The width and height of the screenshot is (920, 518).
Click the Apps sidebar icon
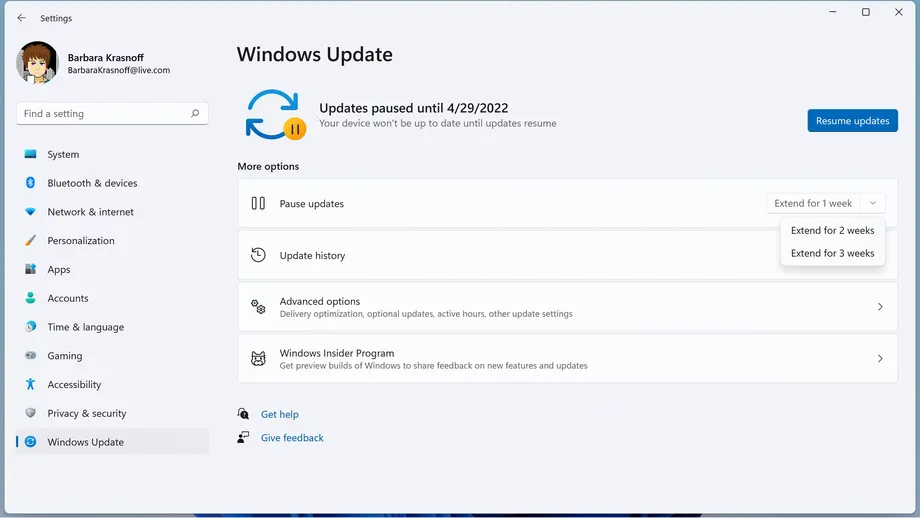(31, 269)
